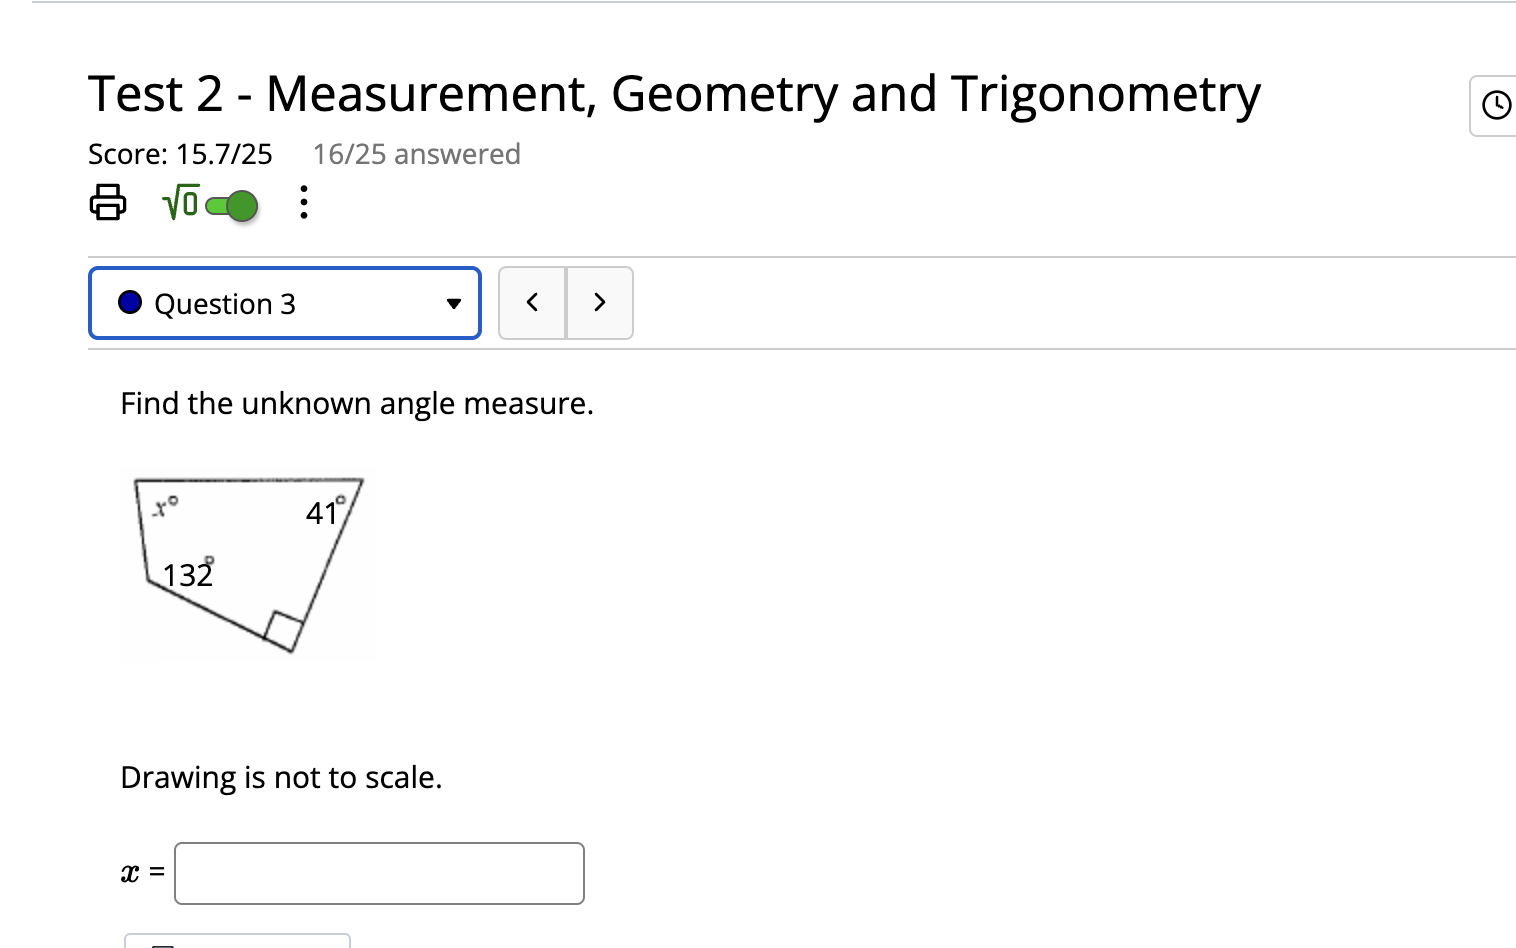The height and width of the screenshot is (948, 1516).
Task: Go to the next question
Action: (599, 303)
